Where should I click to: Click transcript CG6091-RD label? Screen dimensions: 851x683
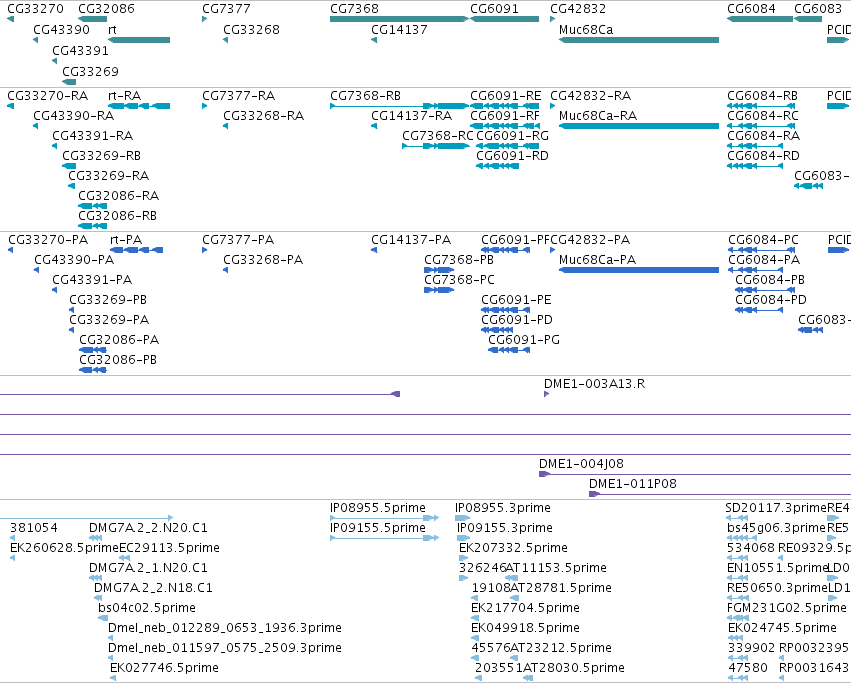tap(512, 156)
